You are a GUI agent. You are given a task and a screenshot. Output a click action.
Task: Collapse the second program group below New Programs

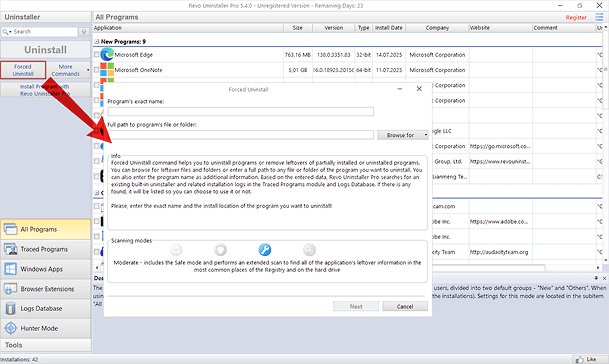(97, 192)
